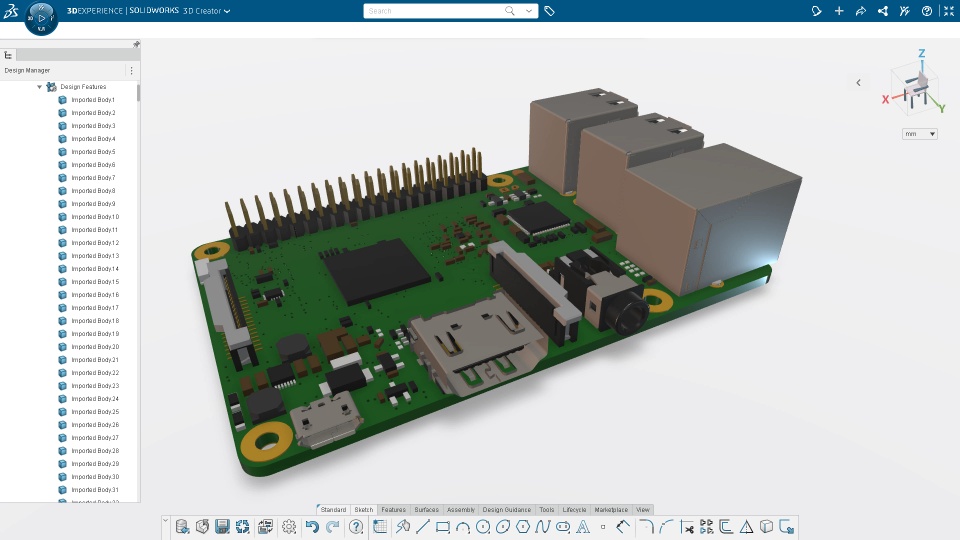Select the Circle sketch tool
Screen dimensions: 960x540
click(483, 527)
